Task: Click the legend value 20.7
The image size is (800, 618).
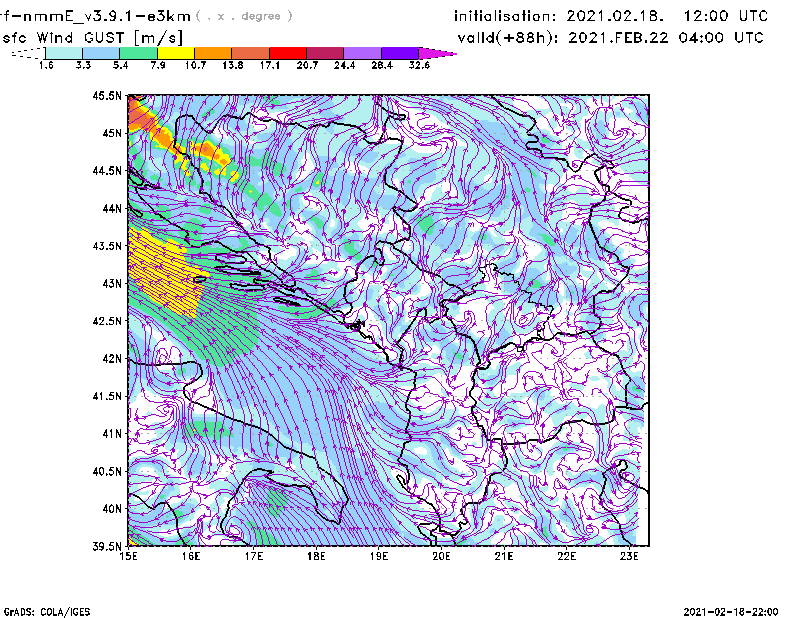Action: coord(307,65)
